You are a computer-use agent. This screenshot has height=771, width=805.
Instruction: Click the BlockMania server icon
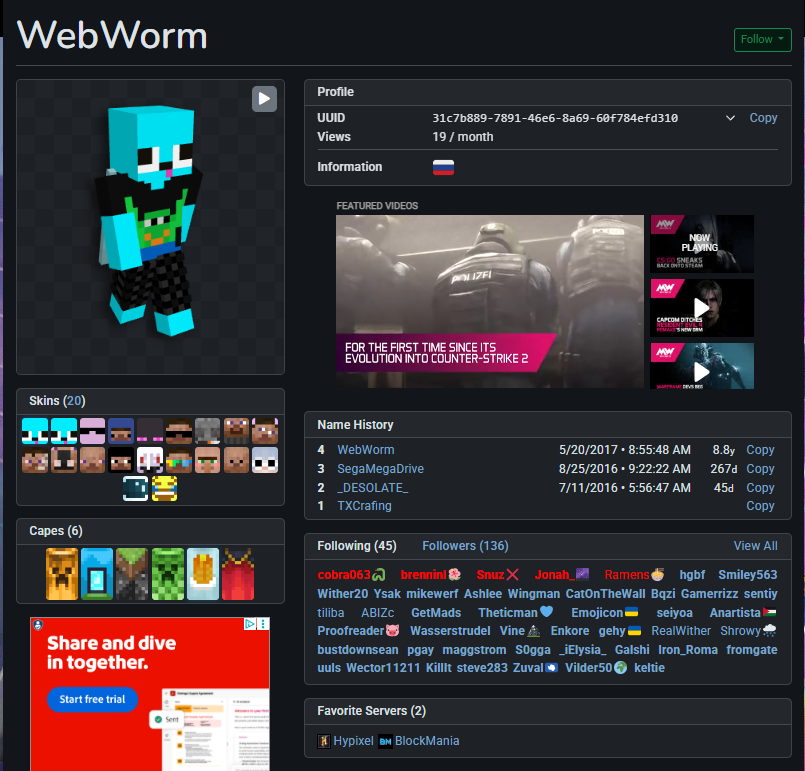(x=385, y=741)
